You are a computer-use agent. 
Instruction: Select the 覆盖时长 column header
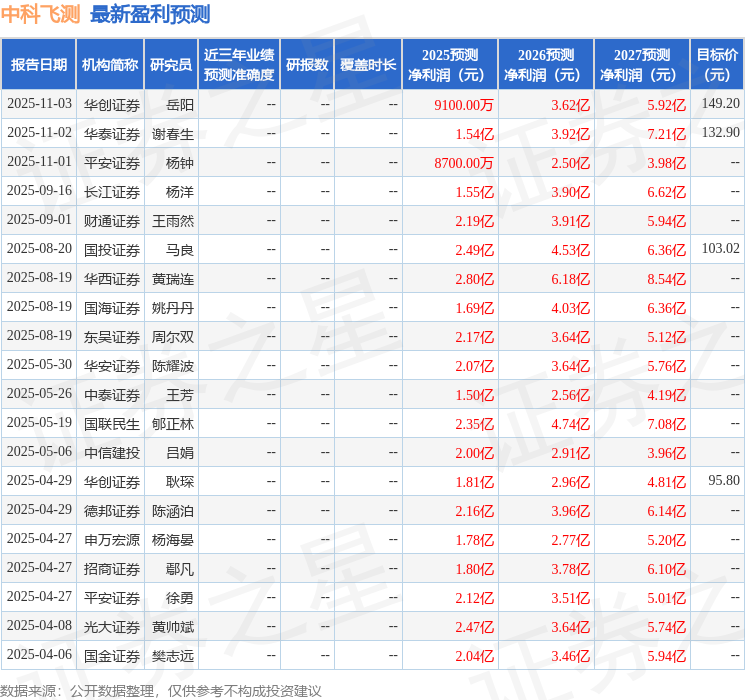coord(368,65)
